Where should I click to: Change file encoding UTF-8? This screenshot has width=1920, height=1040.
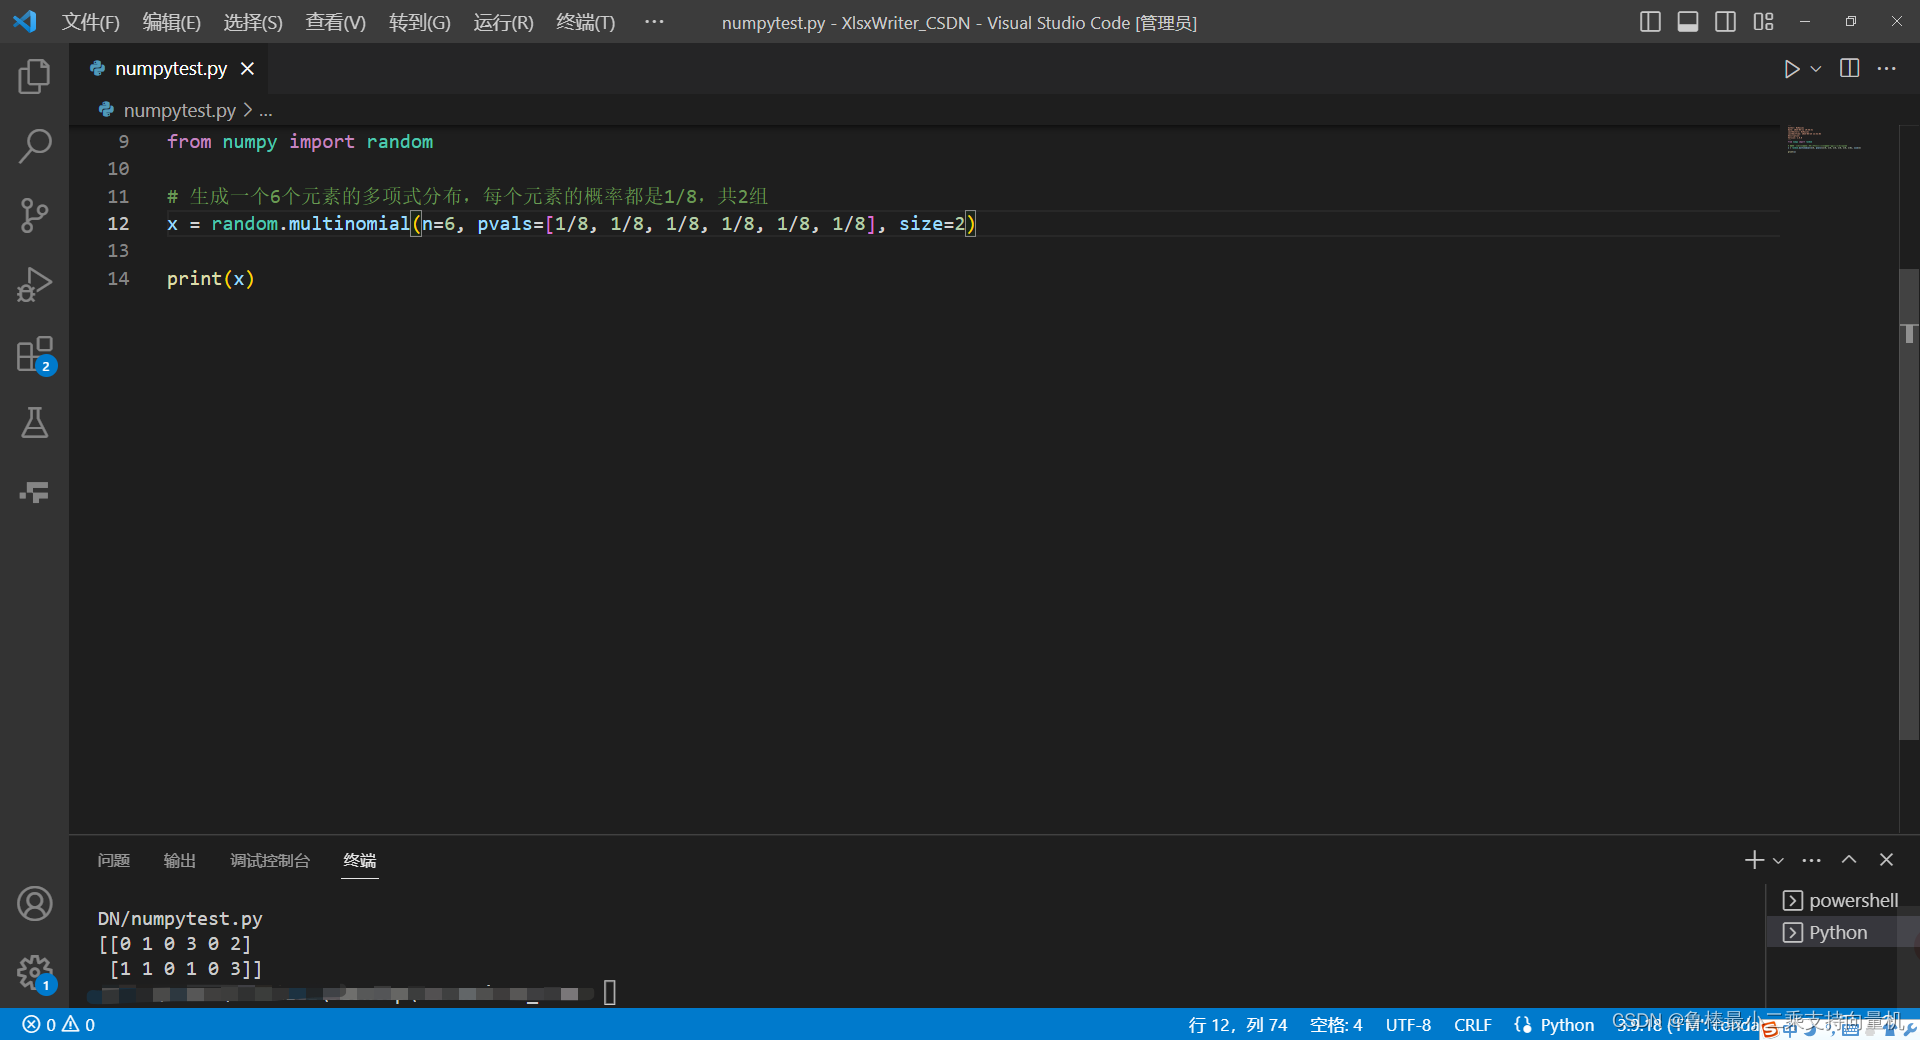coord(1408,1024)
